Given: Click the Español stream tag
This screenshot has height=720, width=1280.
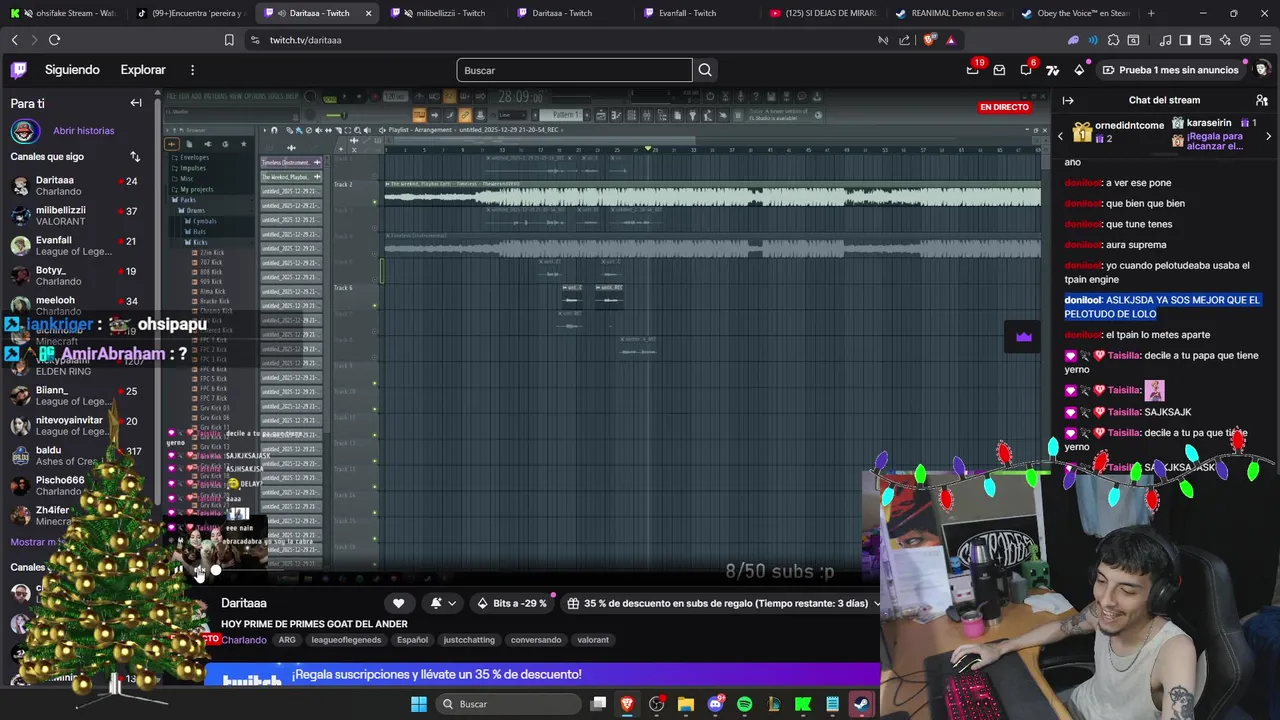Looking at the screenshot, I should tap(412, 640).
